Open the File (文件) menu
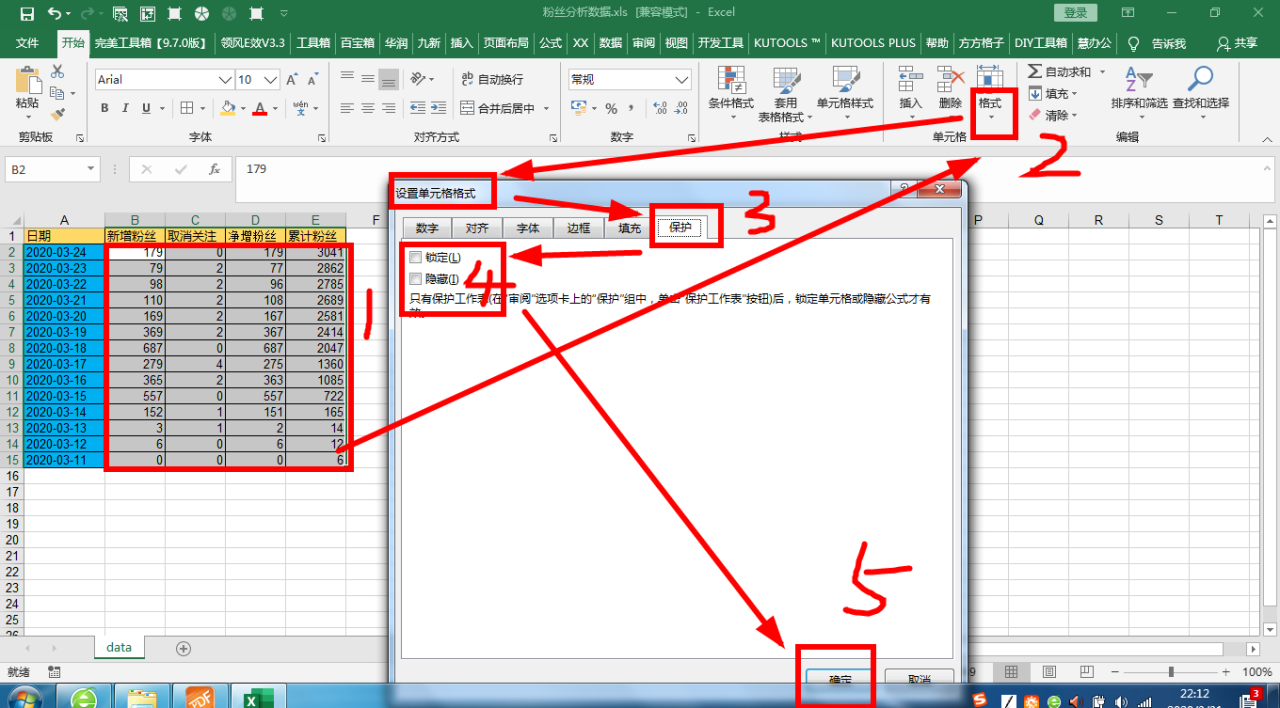This screenshot has height=708, width=1280. (x=27, y=44)
